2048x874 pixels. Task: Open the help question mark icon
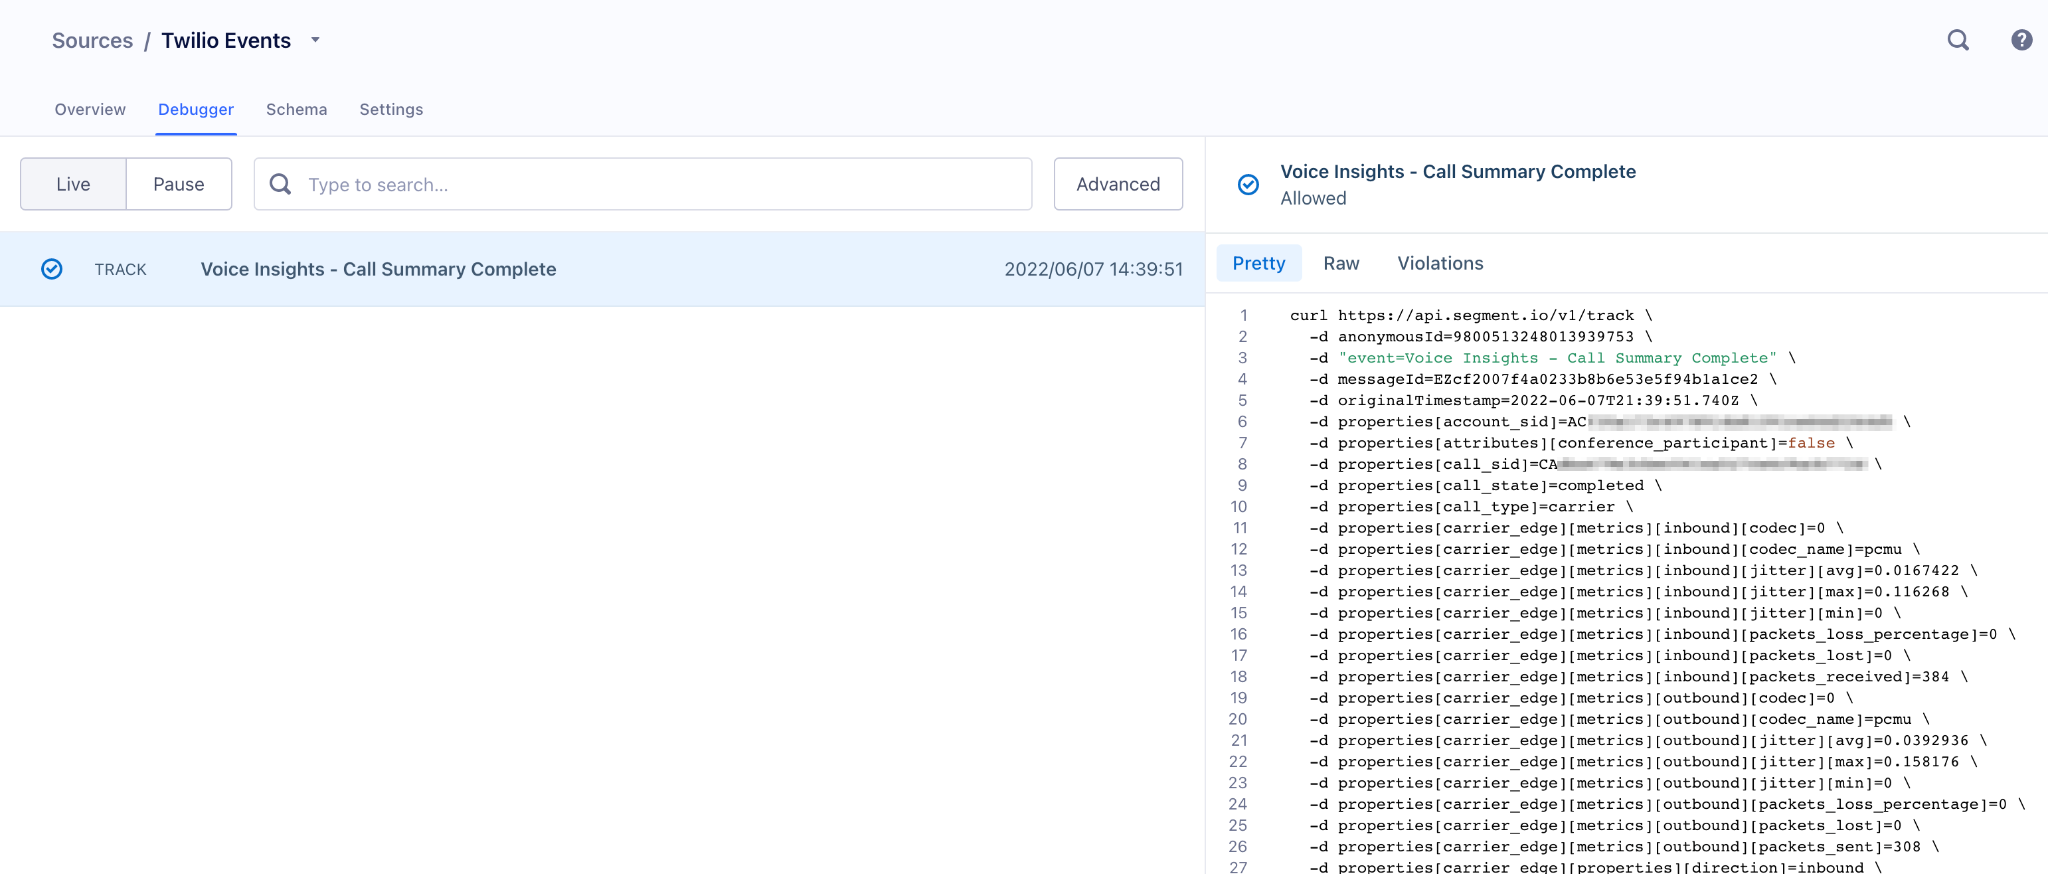tap(2021, 40)
